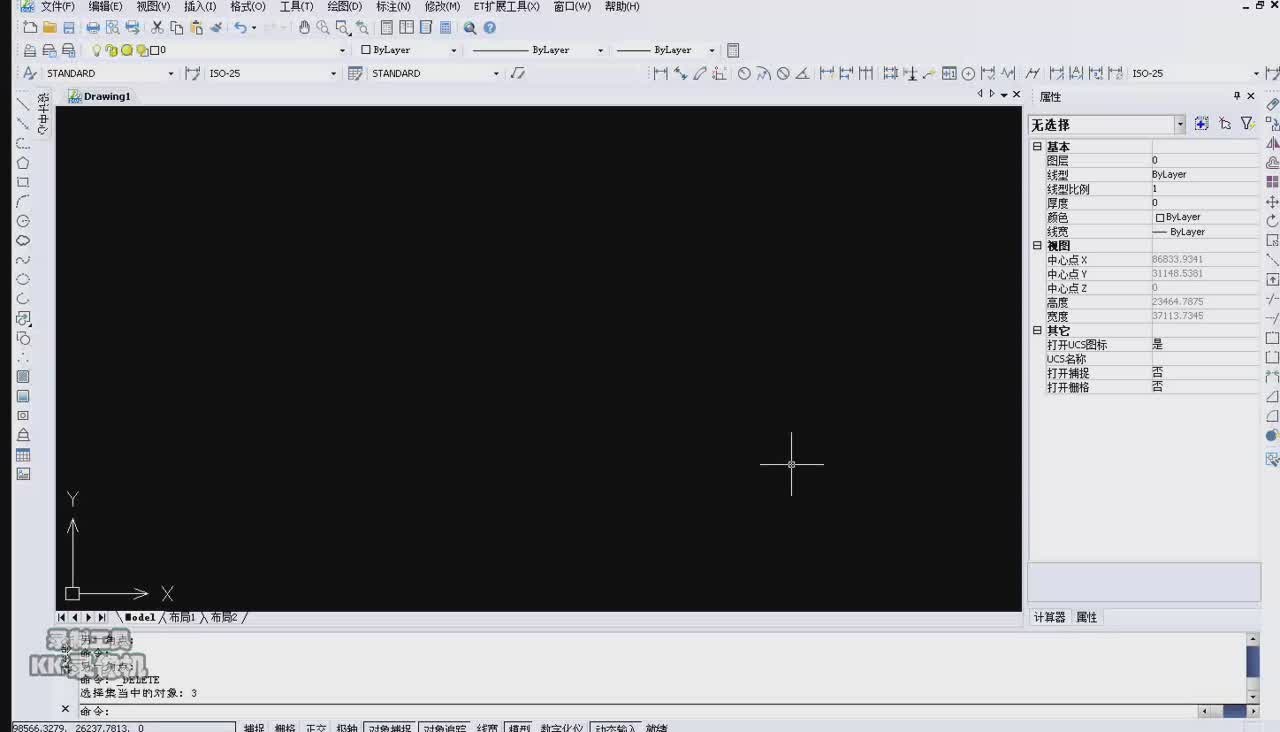
Task: Click the Center mark dimension icon
Action: (968, 73)
